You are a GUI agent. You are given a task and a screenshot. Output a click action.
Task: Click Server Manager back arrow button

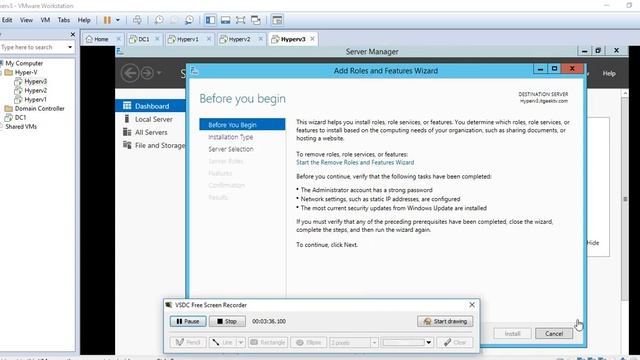[130, 73]
